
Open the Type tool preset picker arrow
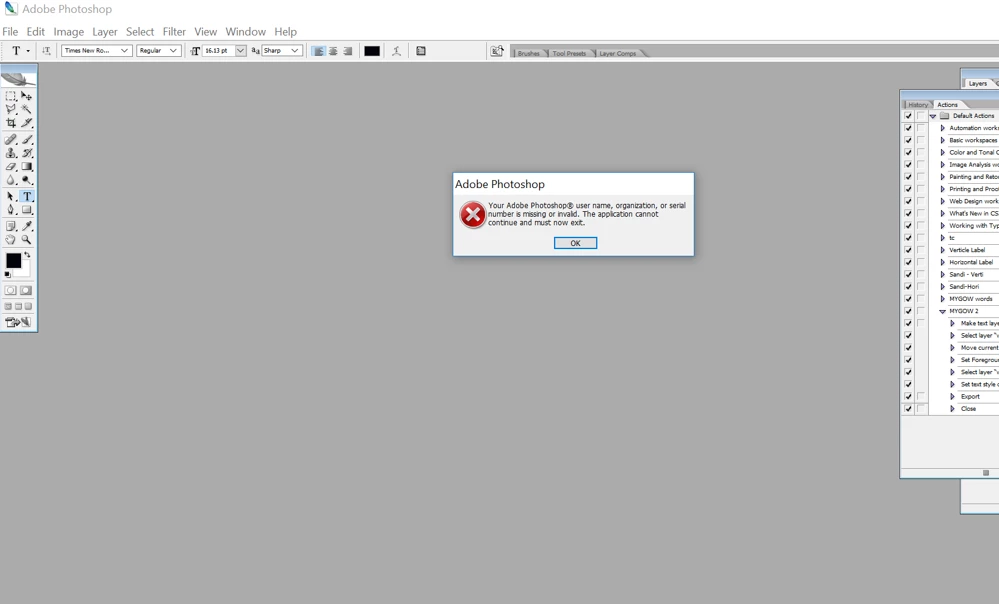[x=28, y=51]
